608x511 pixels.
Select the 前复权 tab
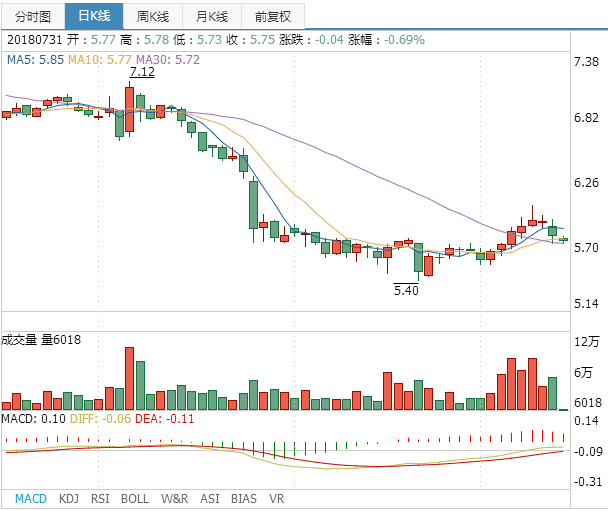click(273, 16)
